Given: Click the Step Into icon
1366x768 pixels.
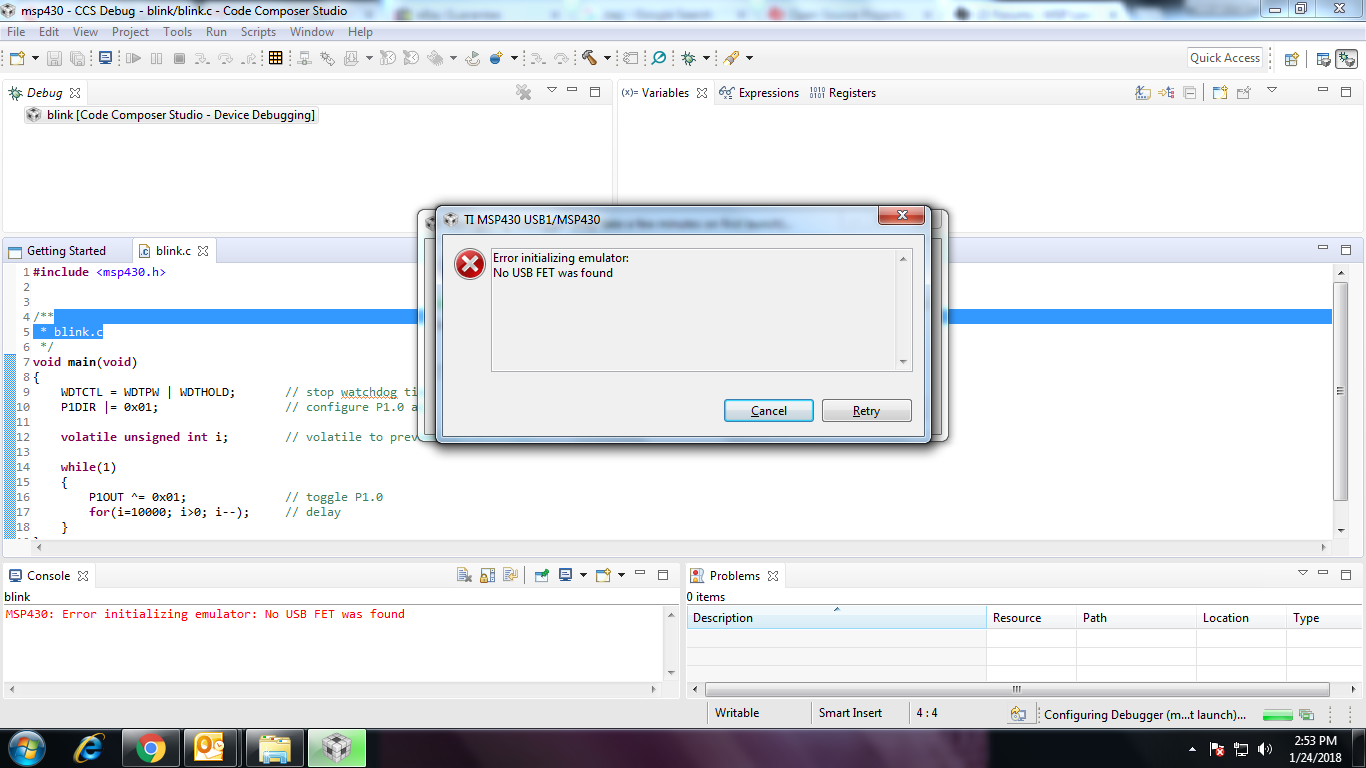Looking at the screenshot, I should (202, 58).
